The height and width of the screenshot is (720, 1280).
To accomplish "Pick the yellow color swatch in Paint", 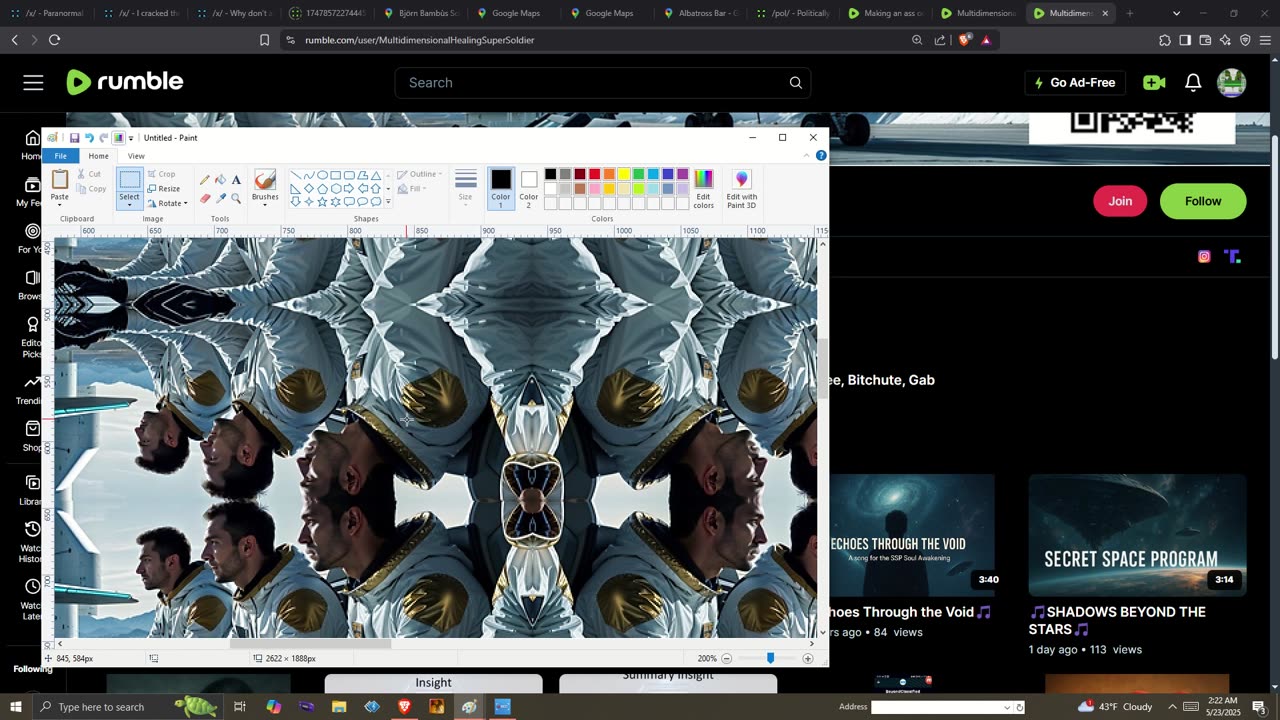I will (624, 174).
